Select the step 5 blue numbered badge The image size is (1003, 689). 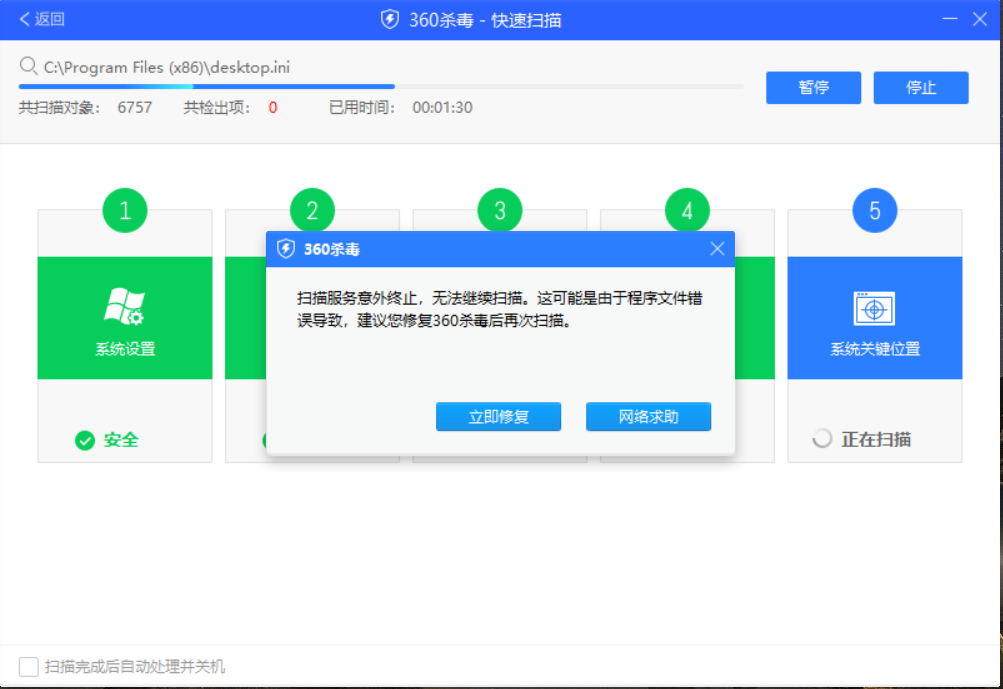click(x=874, y=210)
